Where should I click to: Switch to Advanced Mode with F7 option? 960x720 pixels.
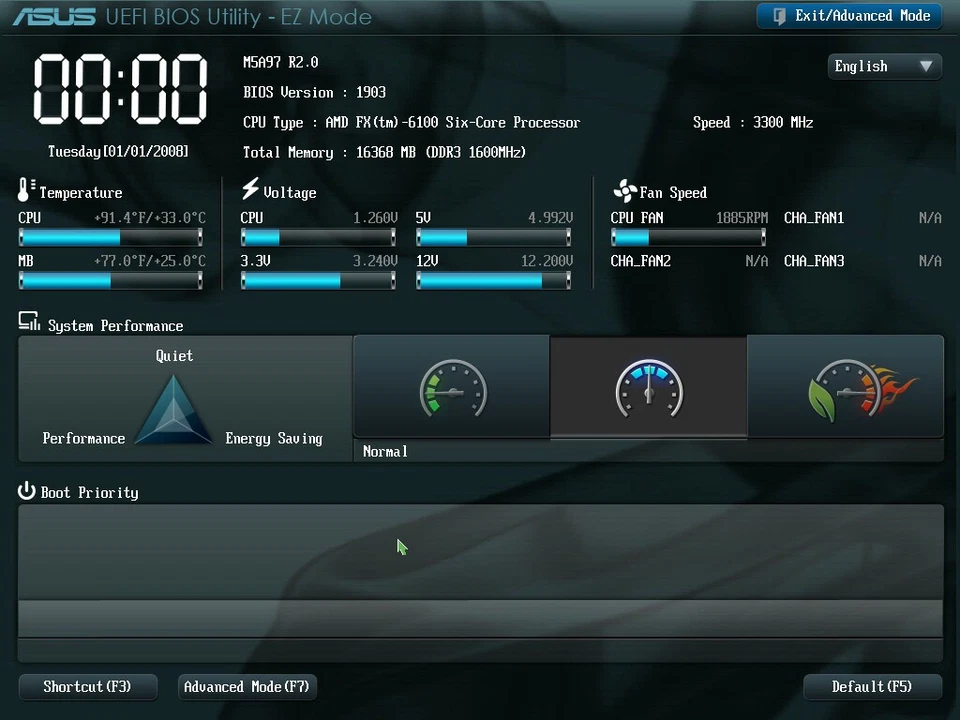click(246, 687)
